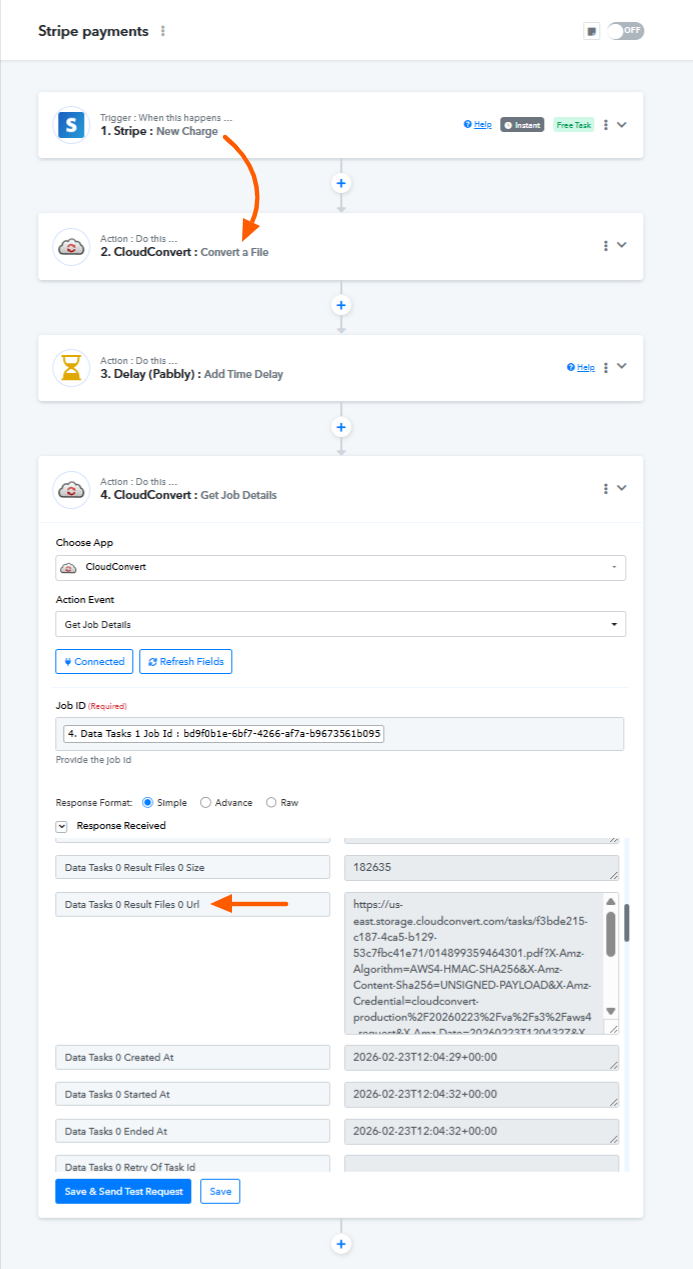
Task: Select the Raw response format
Action: pyautogui.click(x=271, y=802)
